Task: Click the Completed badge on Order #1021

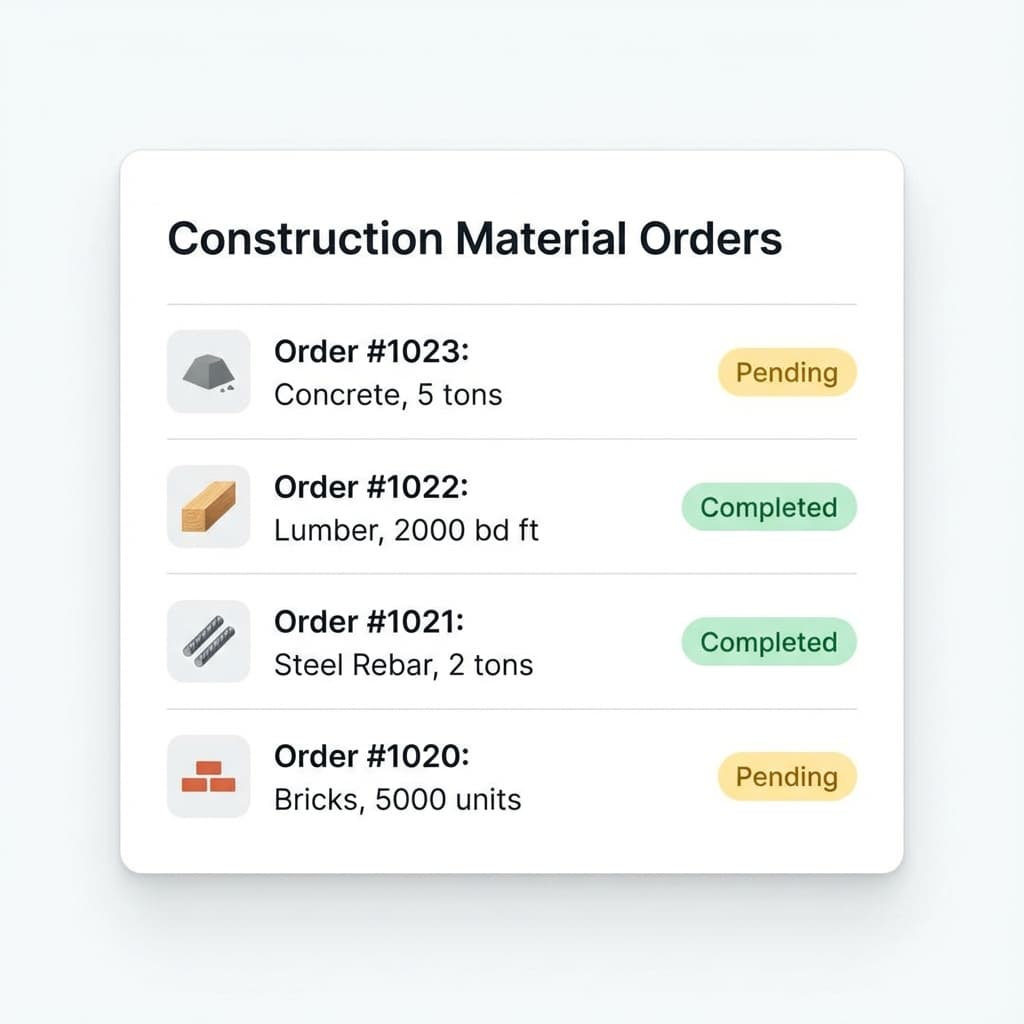Action: [x=768, y=642]
